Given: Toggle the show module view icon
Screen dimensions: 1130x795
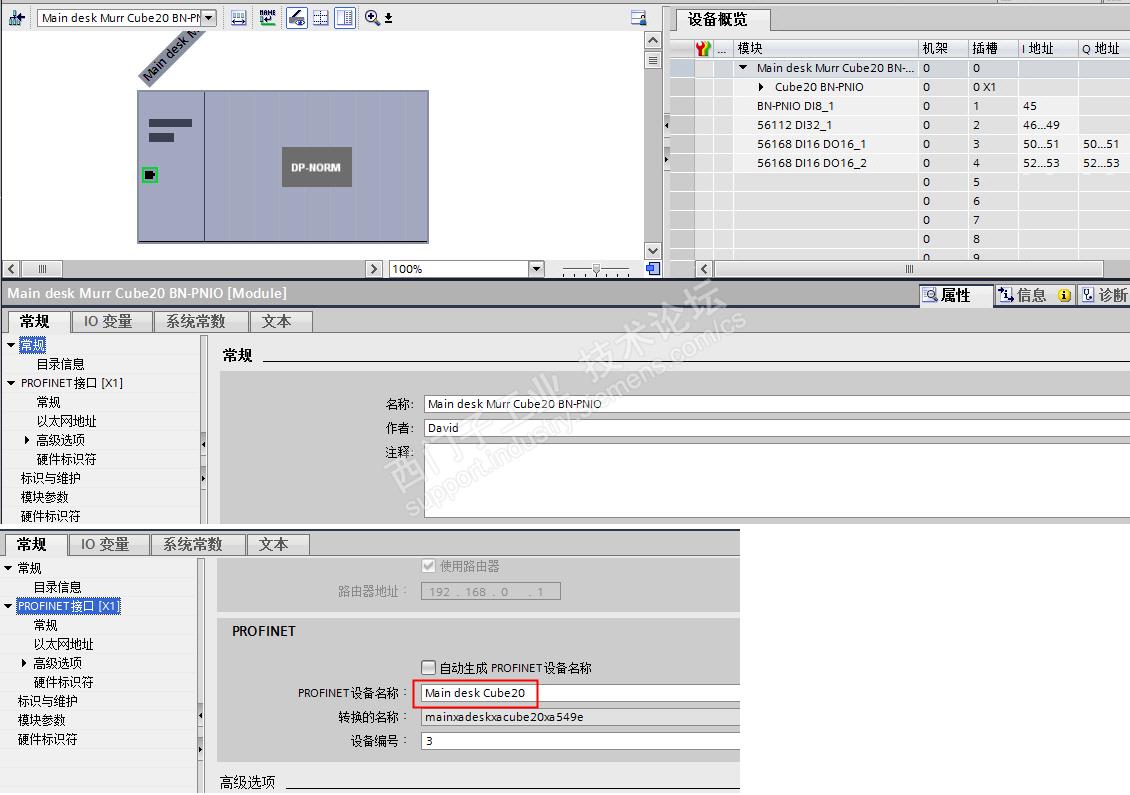Looking at the screenshot, I should pyautogui.click(x=296, y=18).
